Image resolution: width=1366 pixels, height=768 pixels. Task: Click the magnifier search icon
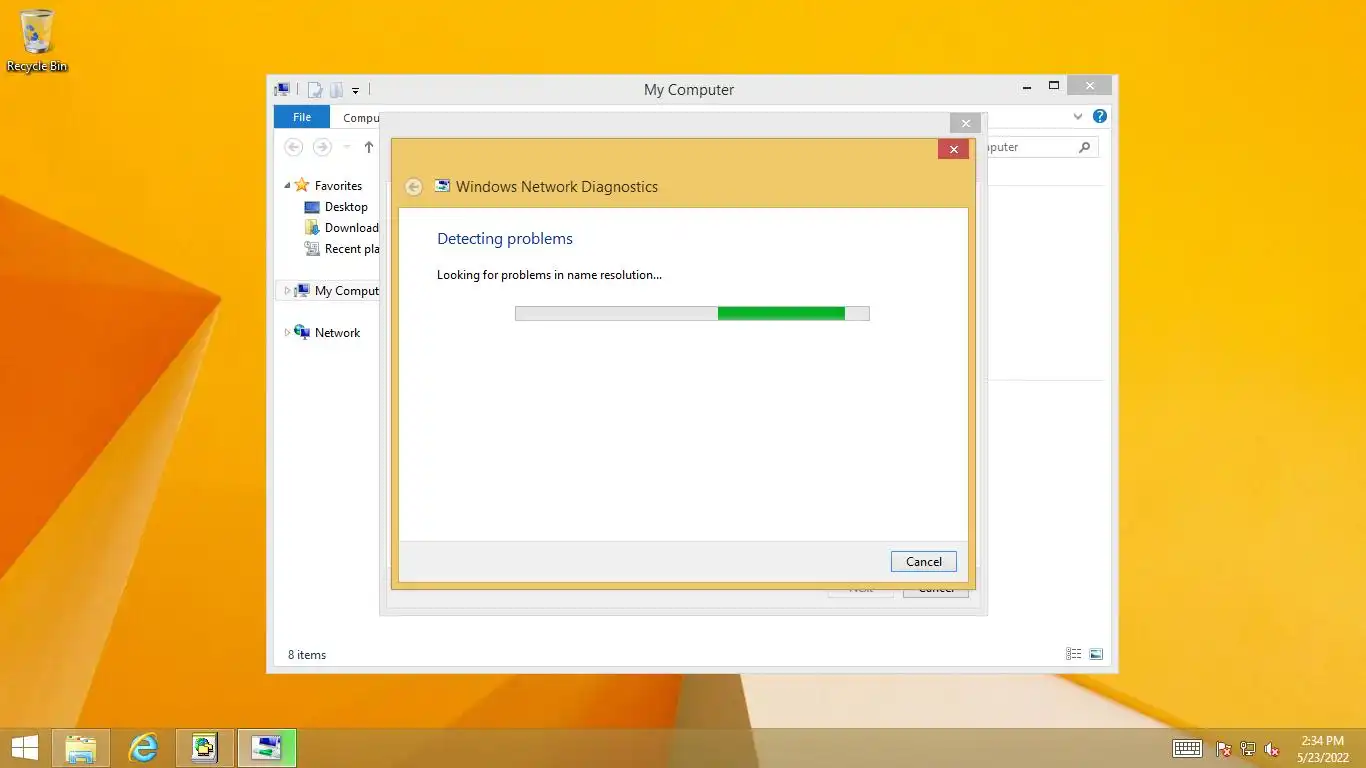click(x=1084, y=147)
